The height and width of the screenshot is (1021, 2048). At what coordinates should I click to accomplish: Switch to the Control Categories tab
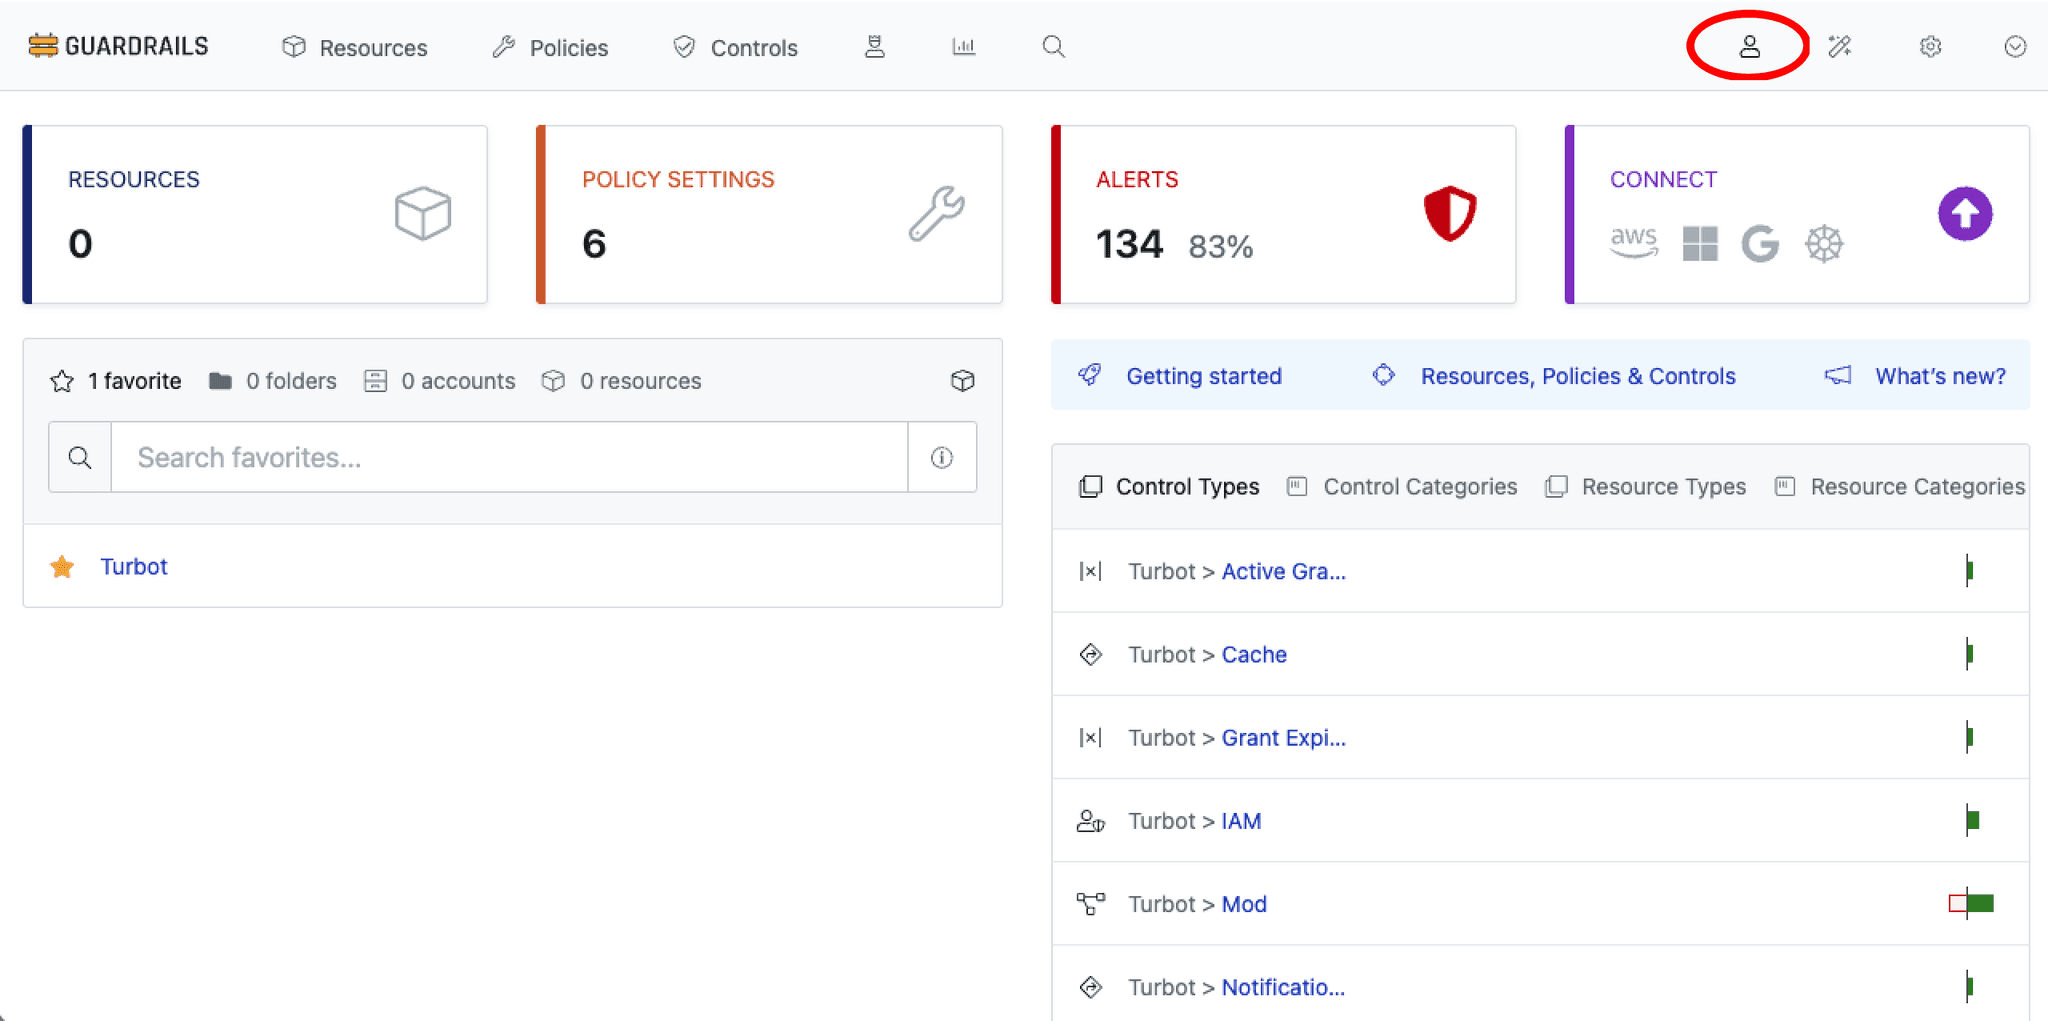coord(1402,487)
